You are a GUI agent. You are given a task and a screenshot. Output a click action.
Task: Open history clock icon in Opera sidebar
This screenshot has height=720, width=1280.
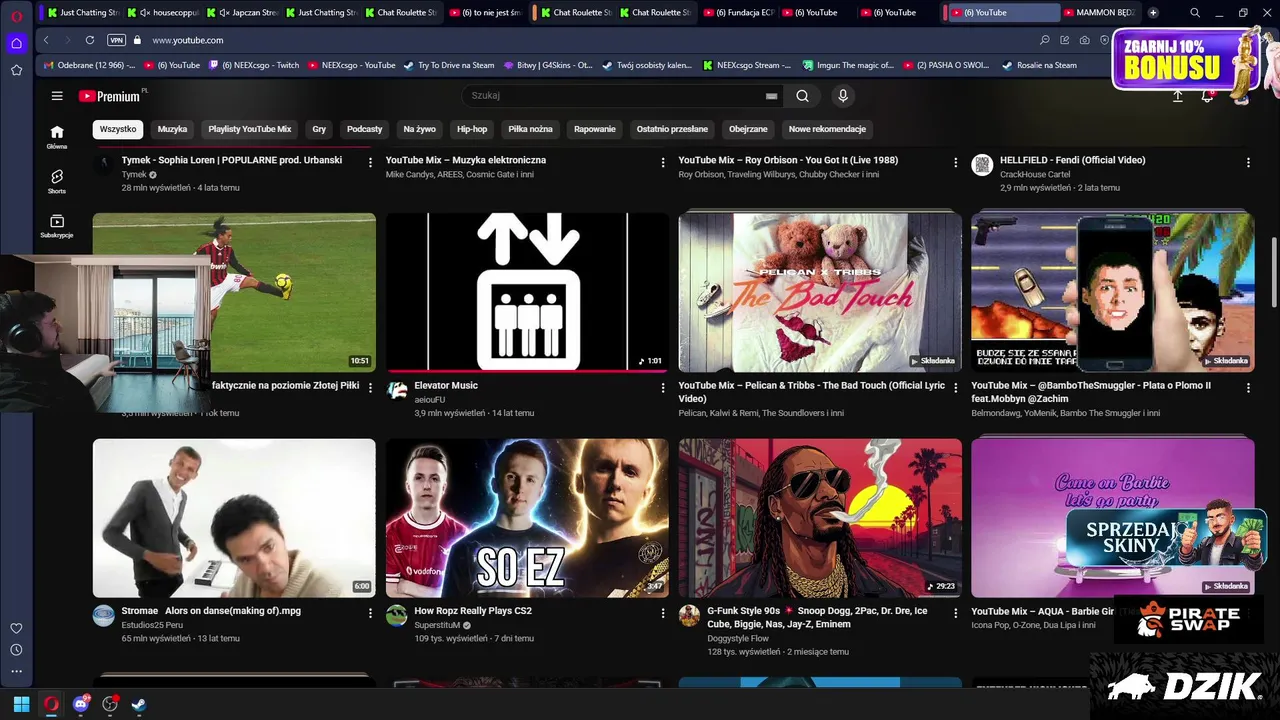(16, 650)
